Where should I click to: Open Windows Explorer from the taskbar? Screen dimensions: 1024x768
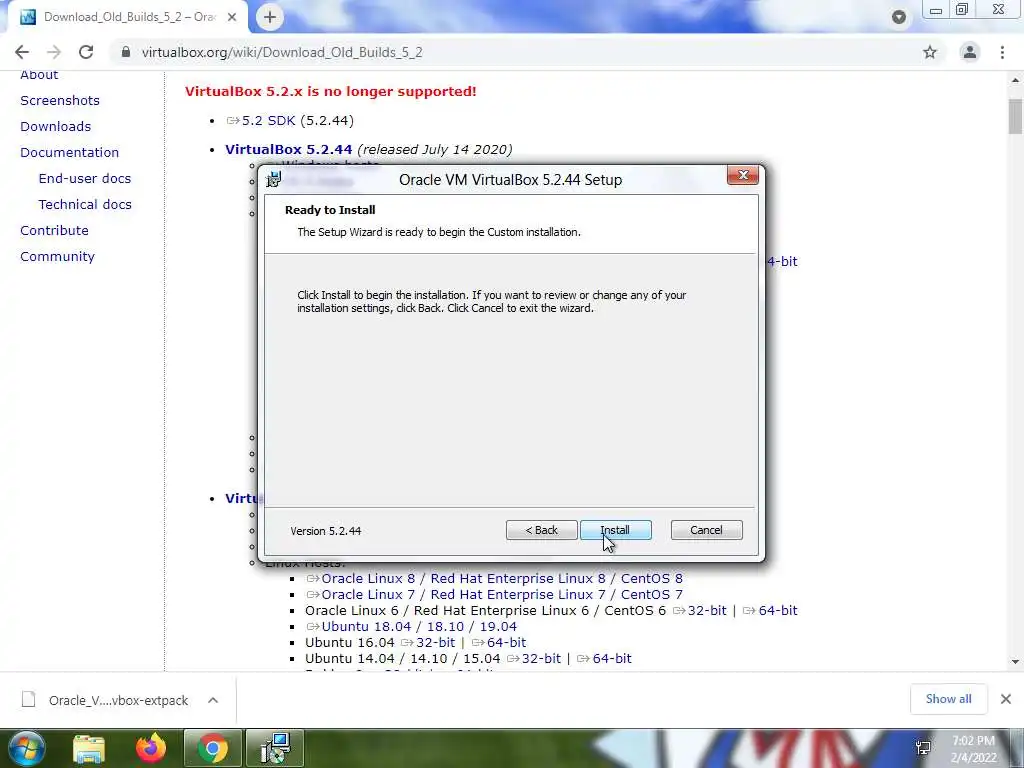pyautogui.click(x=89, y=748)
